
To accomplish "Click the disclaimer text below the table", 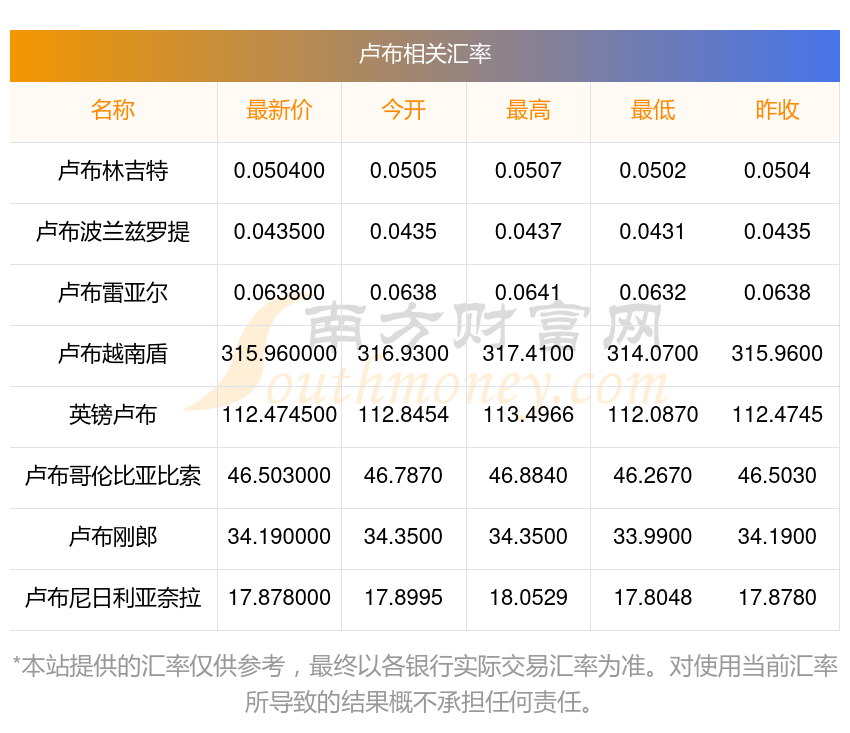I will 425,684.
